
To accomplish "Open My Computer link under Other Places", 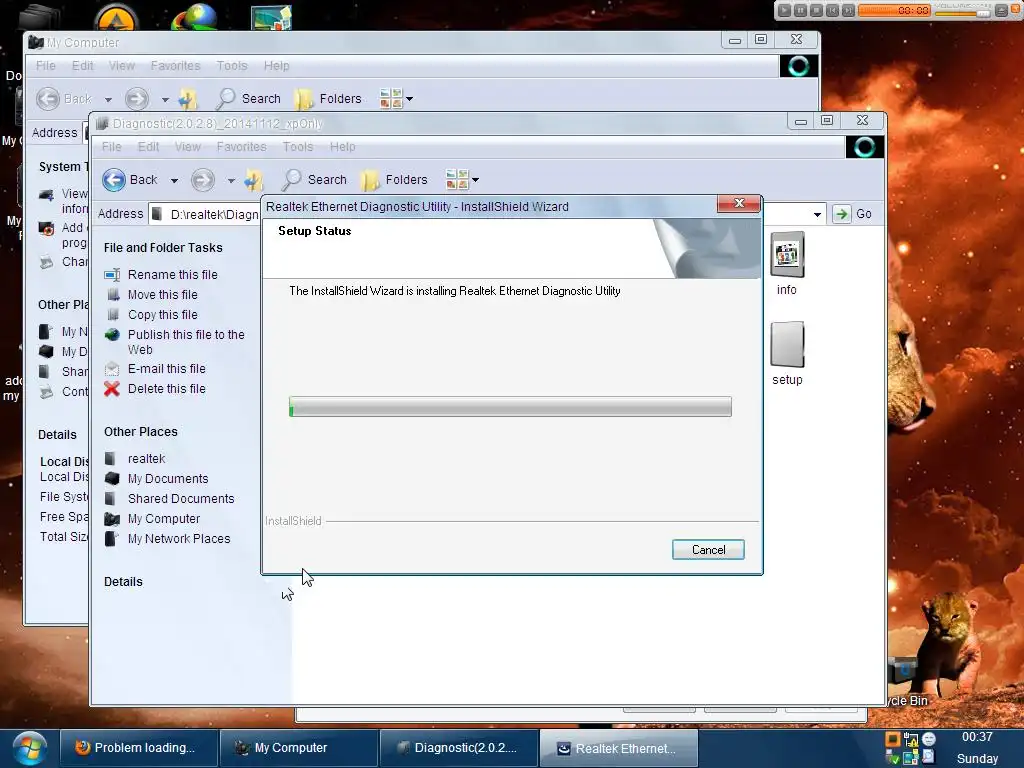I will click(164, 519).
